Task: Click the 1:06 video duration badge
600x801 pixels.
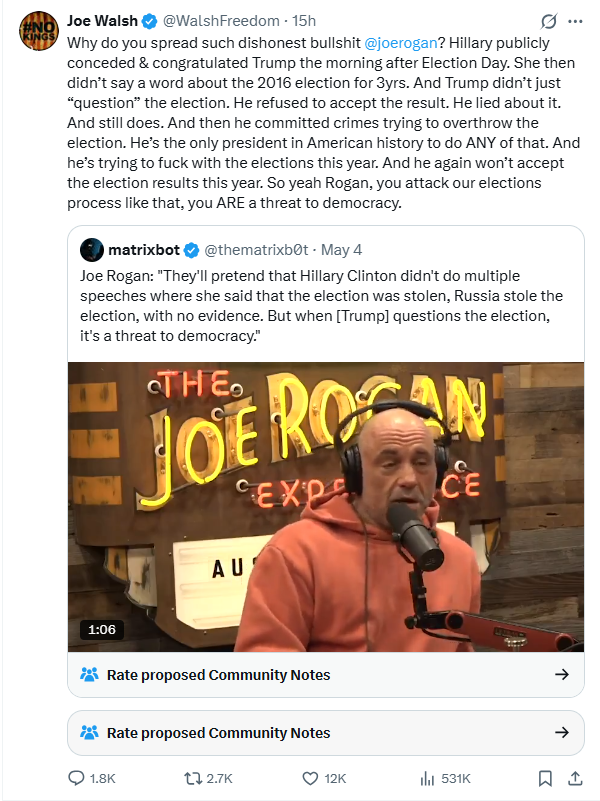Action: 102,629
